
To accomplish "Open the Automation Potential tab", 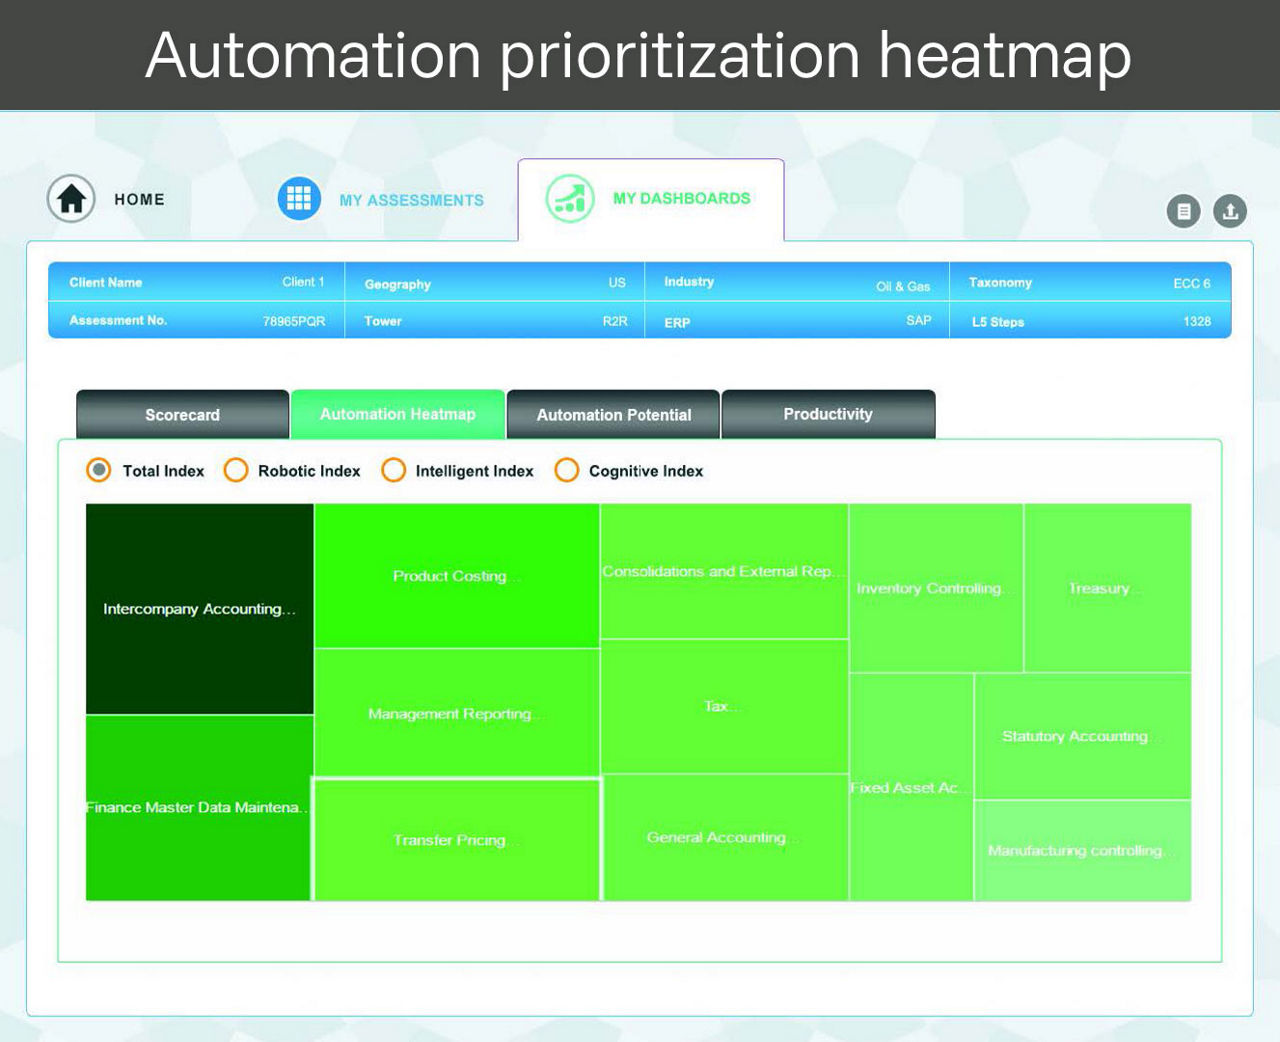I will tap(613, 414).
